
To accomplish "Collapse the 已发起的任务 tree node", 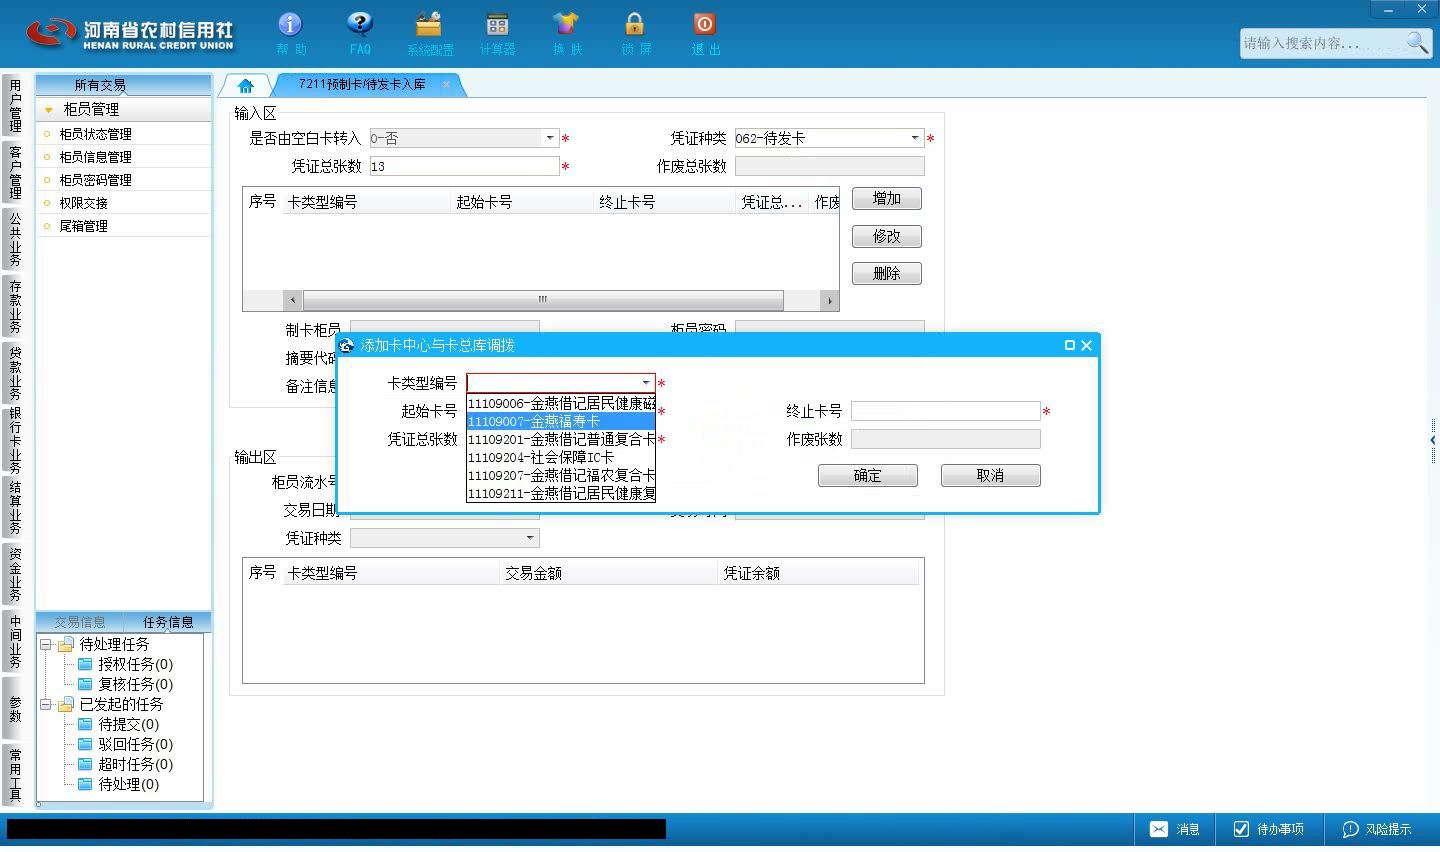I will pos(46,705).
